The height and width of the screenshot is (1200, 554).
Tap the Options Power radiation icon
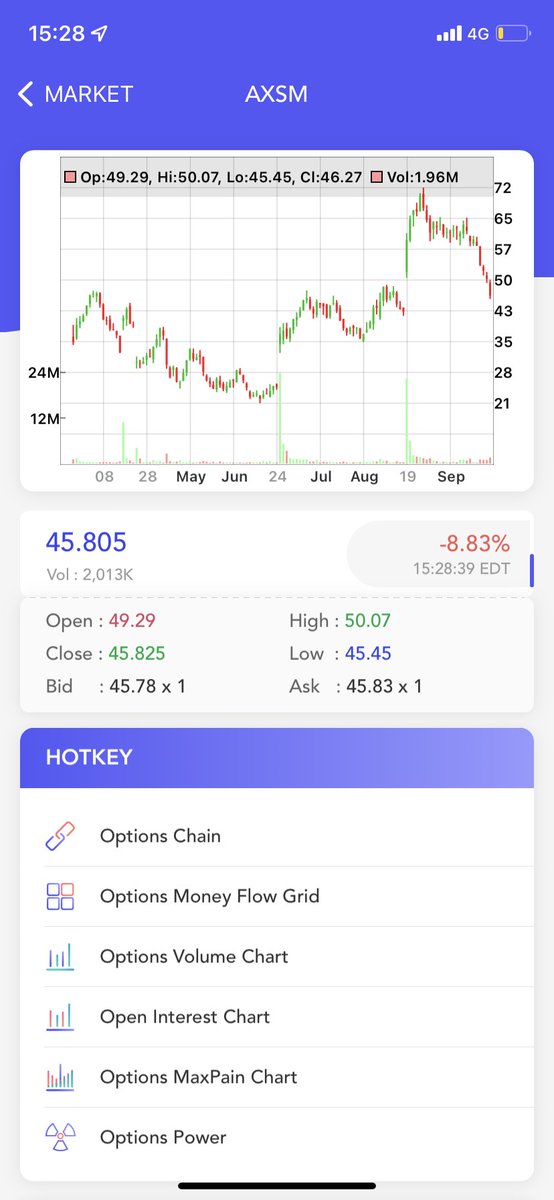[60, 1137]
